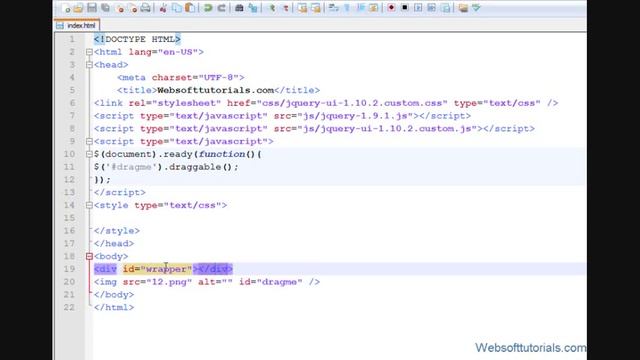Toggle show all characters icon
This screenshot has height=360, width=640.
click(347, 8)
